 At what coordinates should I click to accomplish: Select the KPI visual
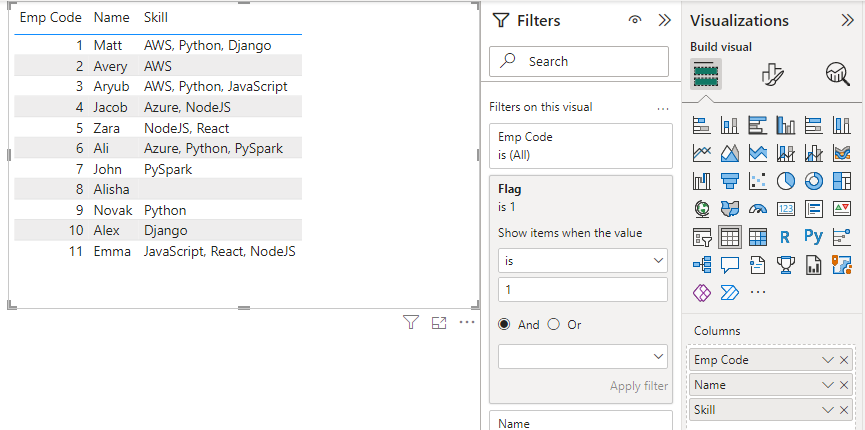(842, 209)
